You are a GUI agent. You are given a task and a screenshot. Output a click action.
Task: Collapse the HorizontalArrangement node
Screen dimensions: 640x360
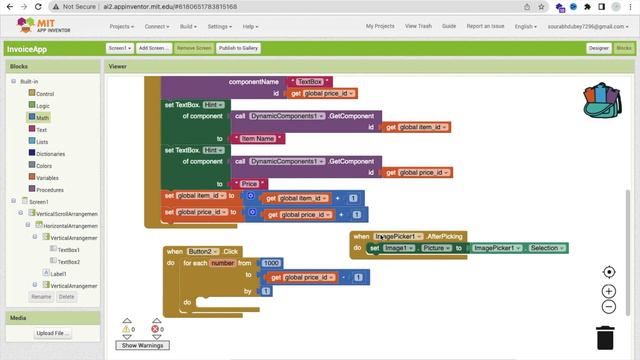pyautogui.click(x=28, y=224)
